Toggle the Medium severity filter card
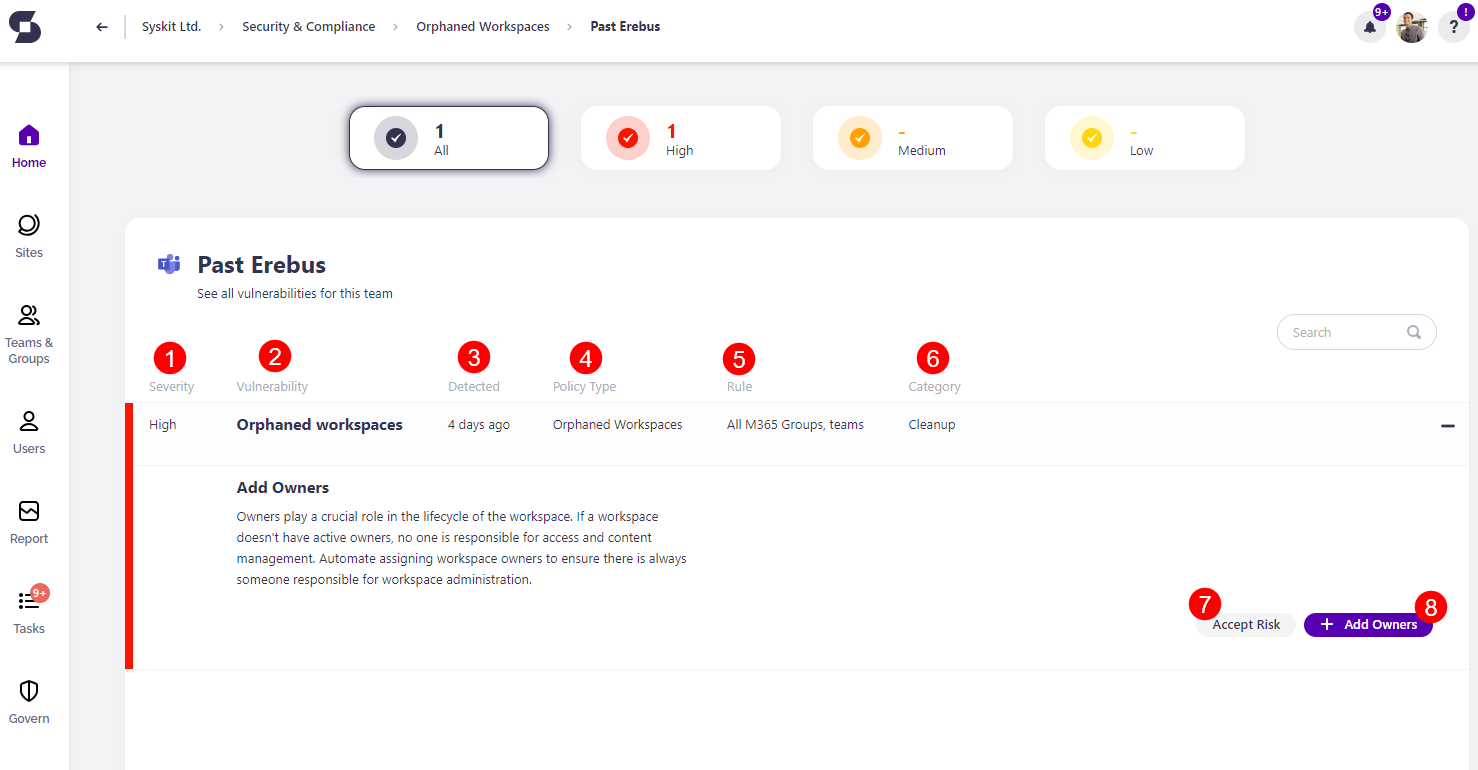The image size is (1478, 770). click(912, 137)
